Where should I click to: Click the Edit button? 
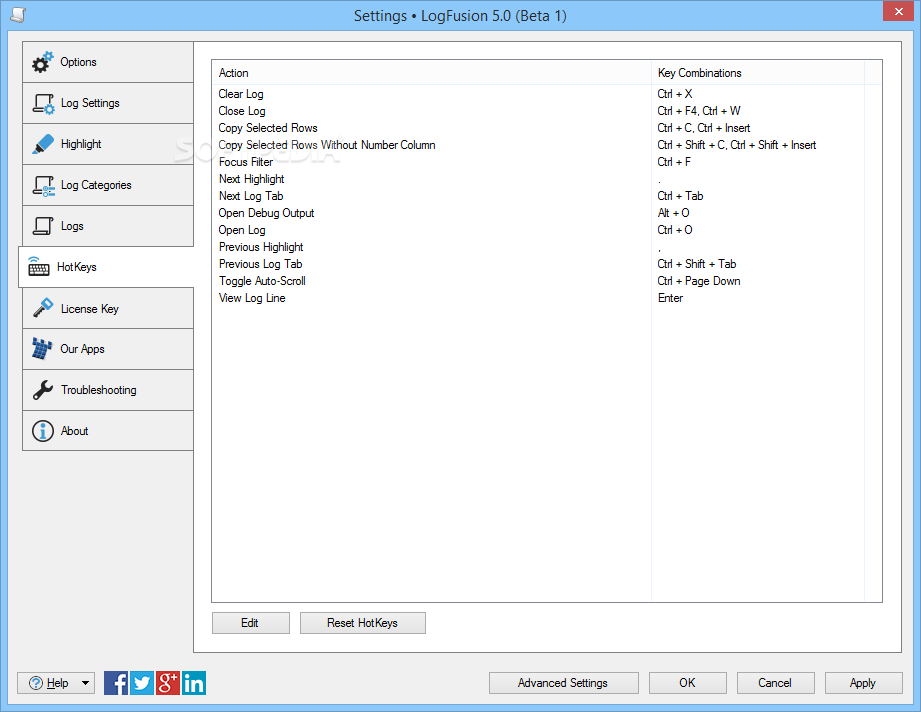[251, 623]
